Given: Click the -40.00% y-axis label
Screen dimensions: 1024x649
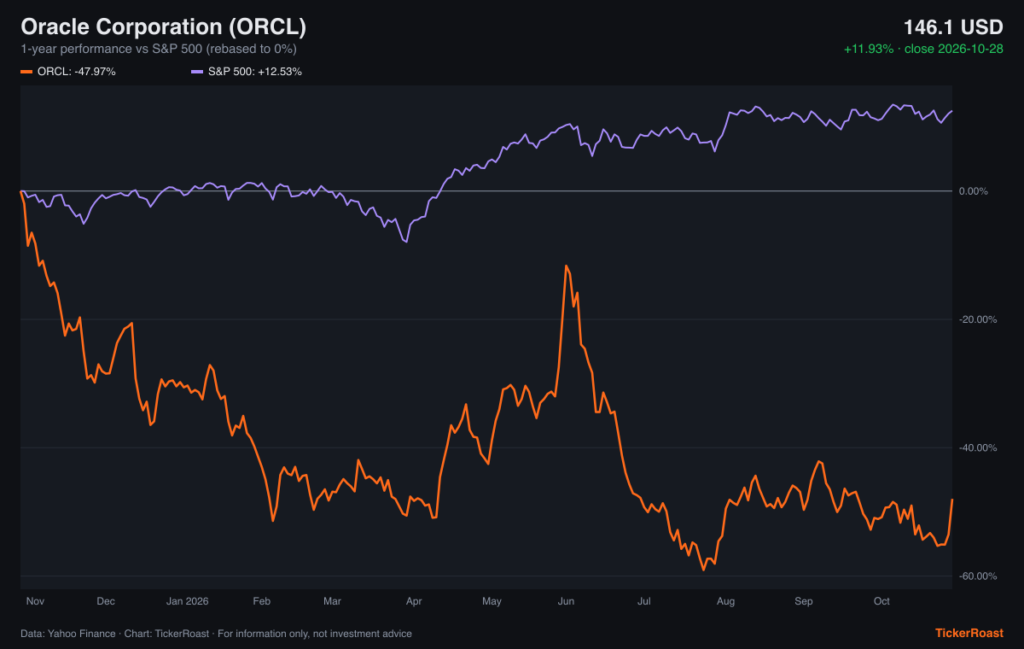Looking at the screenshot, I should coord(978,448).
